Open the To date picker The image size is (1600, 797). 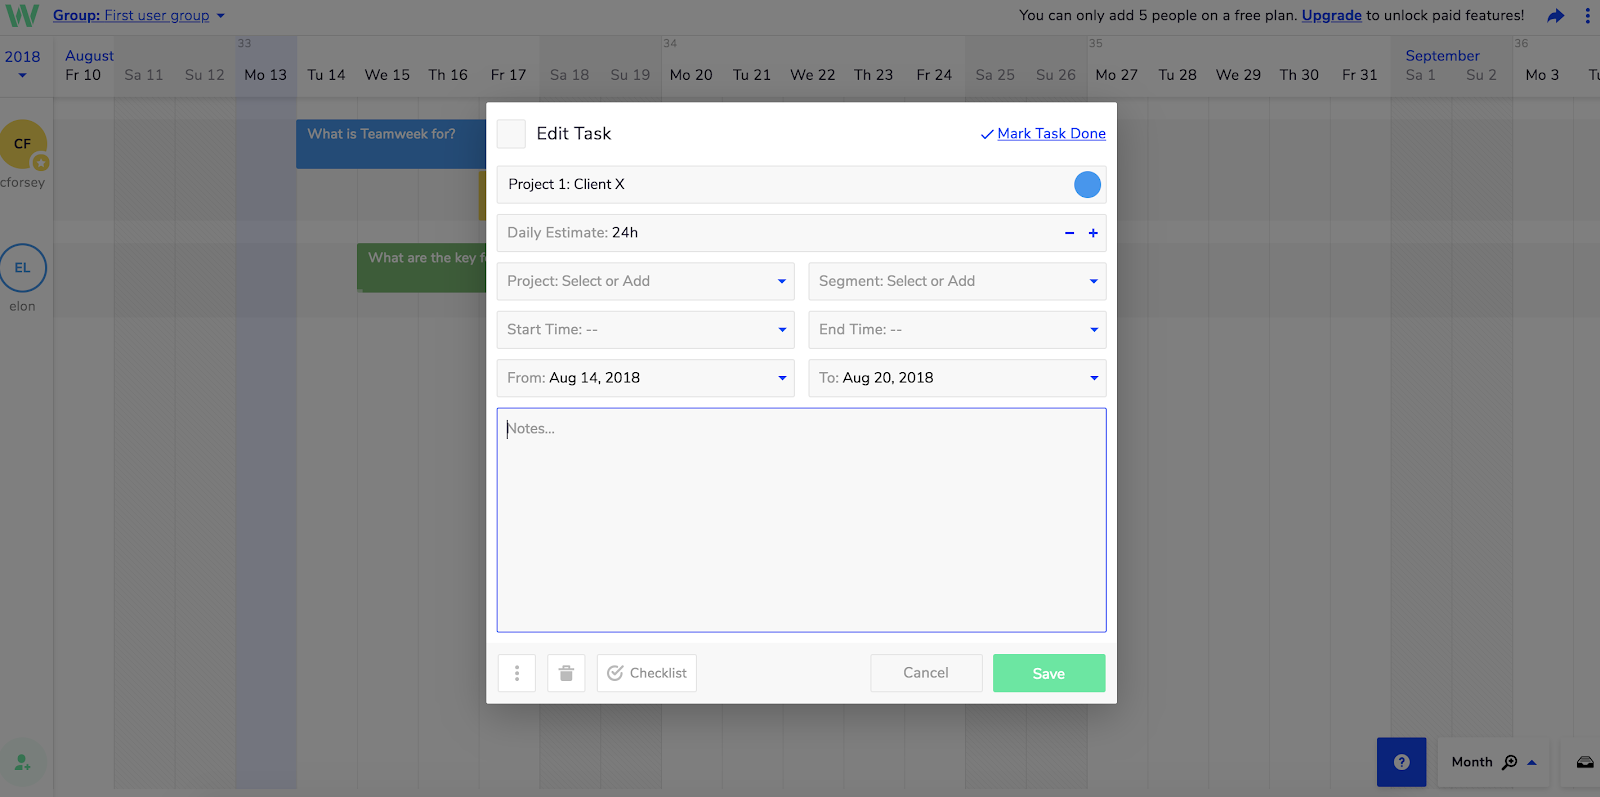tap(957, 378)
